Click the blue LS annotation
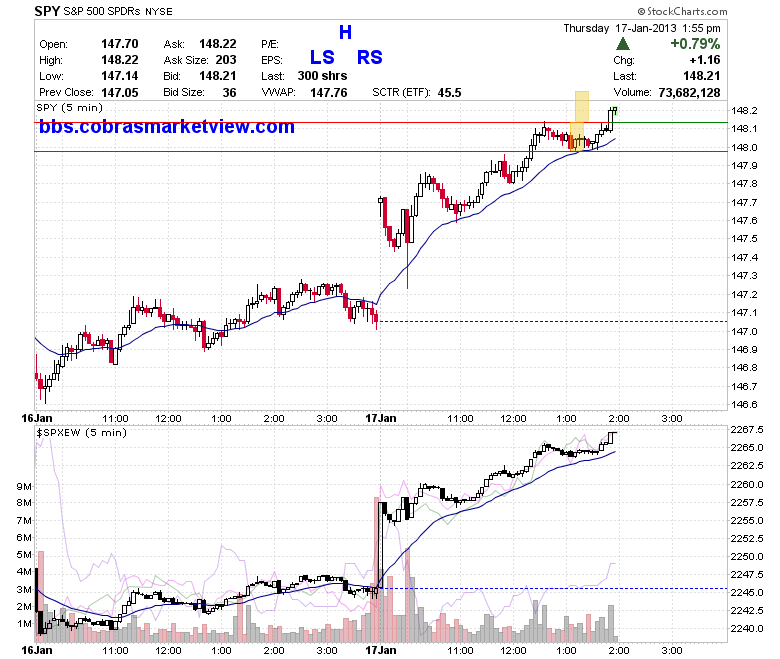This screenshot has width=780, height=659. click(x=322, y=57)
